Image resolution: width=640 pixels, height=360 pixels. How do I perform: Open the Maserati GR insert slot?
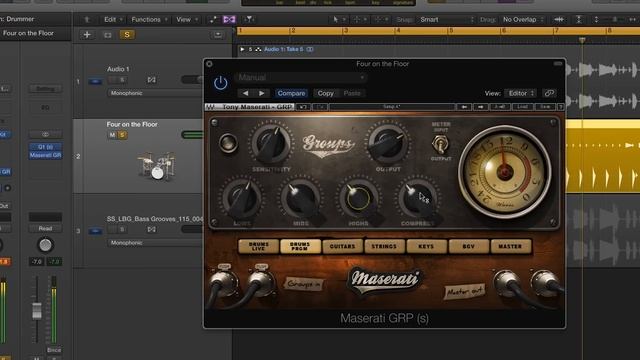pos(45,155)
